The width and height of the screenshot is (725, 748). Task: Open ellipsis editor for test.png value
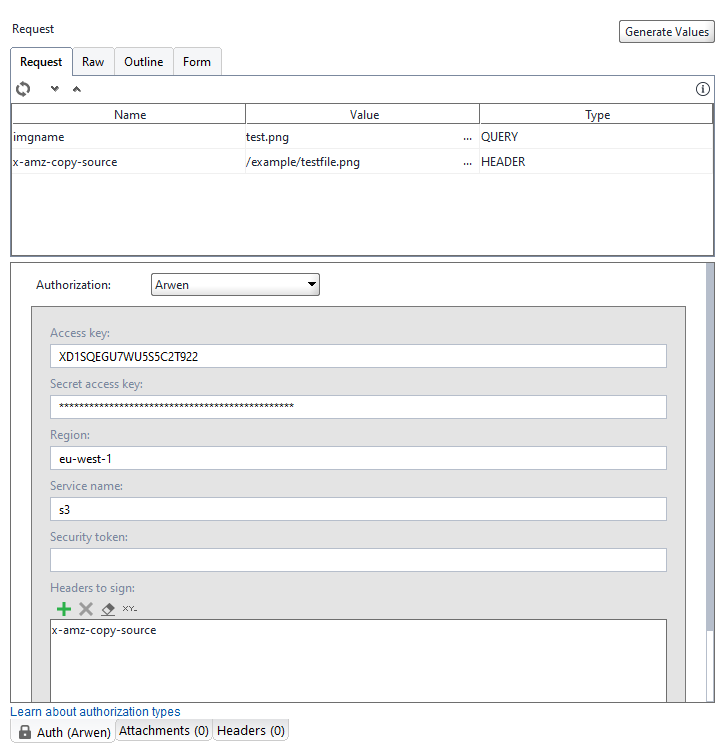[467, 137]
